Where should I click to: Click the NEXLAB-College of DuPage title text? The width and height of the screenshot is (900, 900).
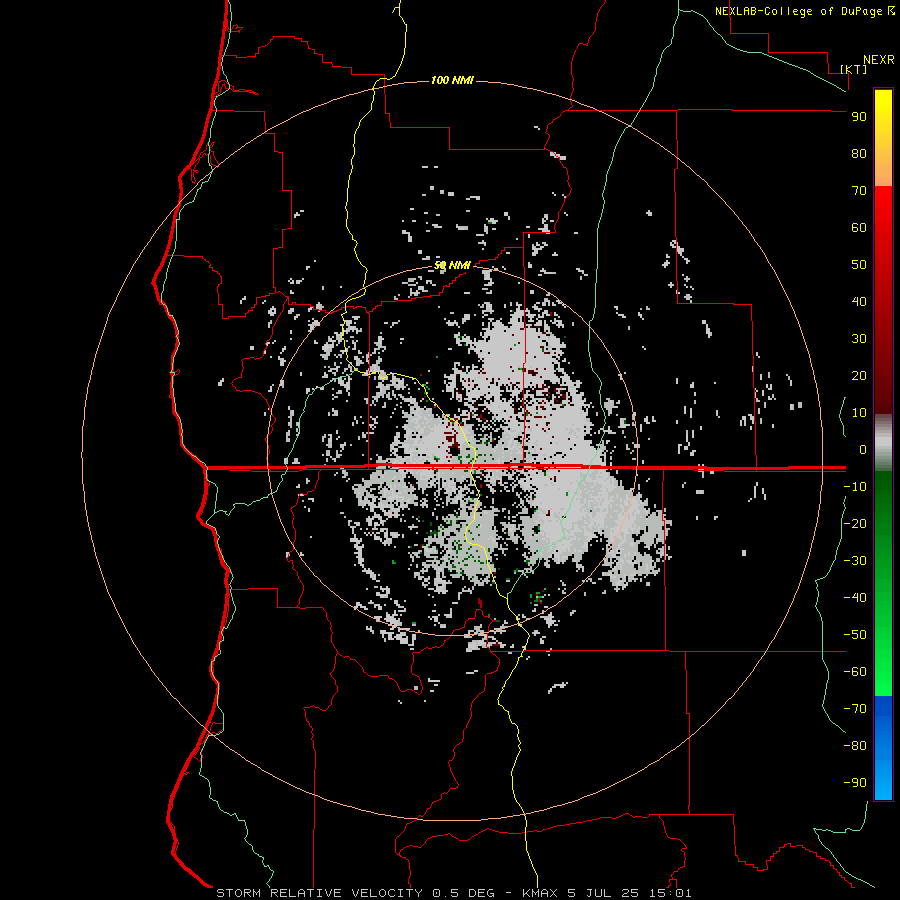[x=798, y=11]
